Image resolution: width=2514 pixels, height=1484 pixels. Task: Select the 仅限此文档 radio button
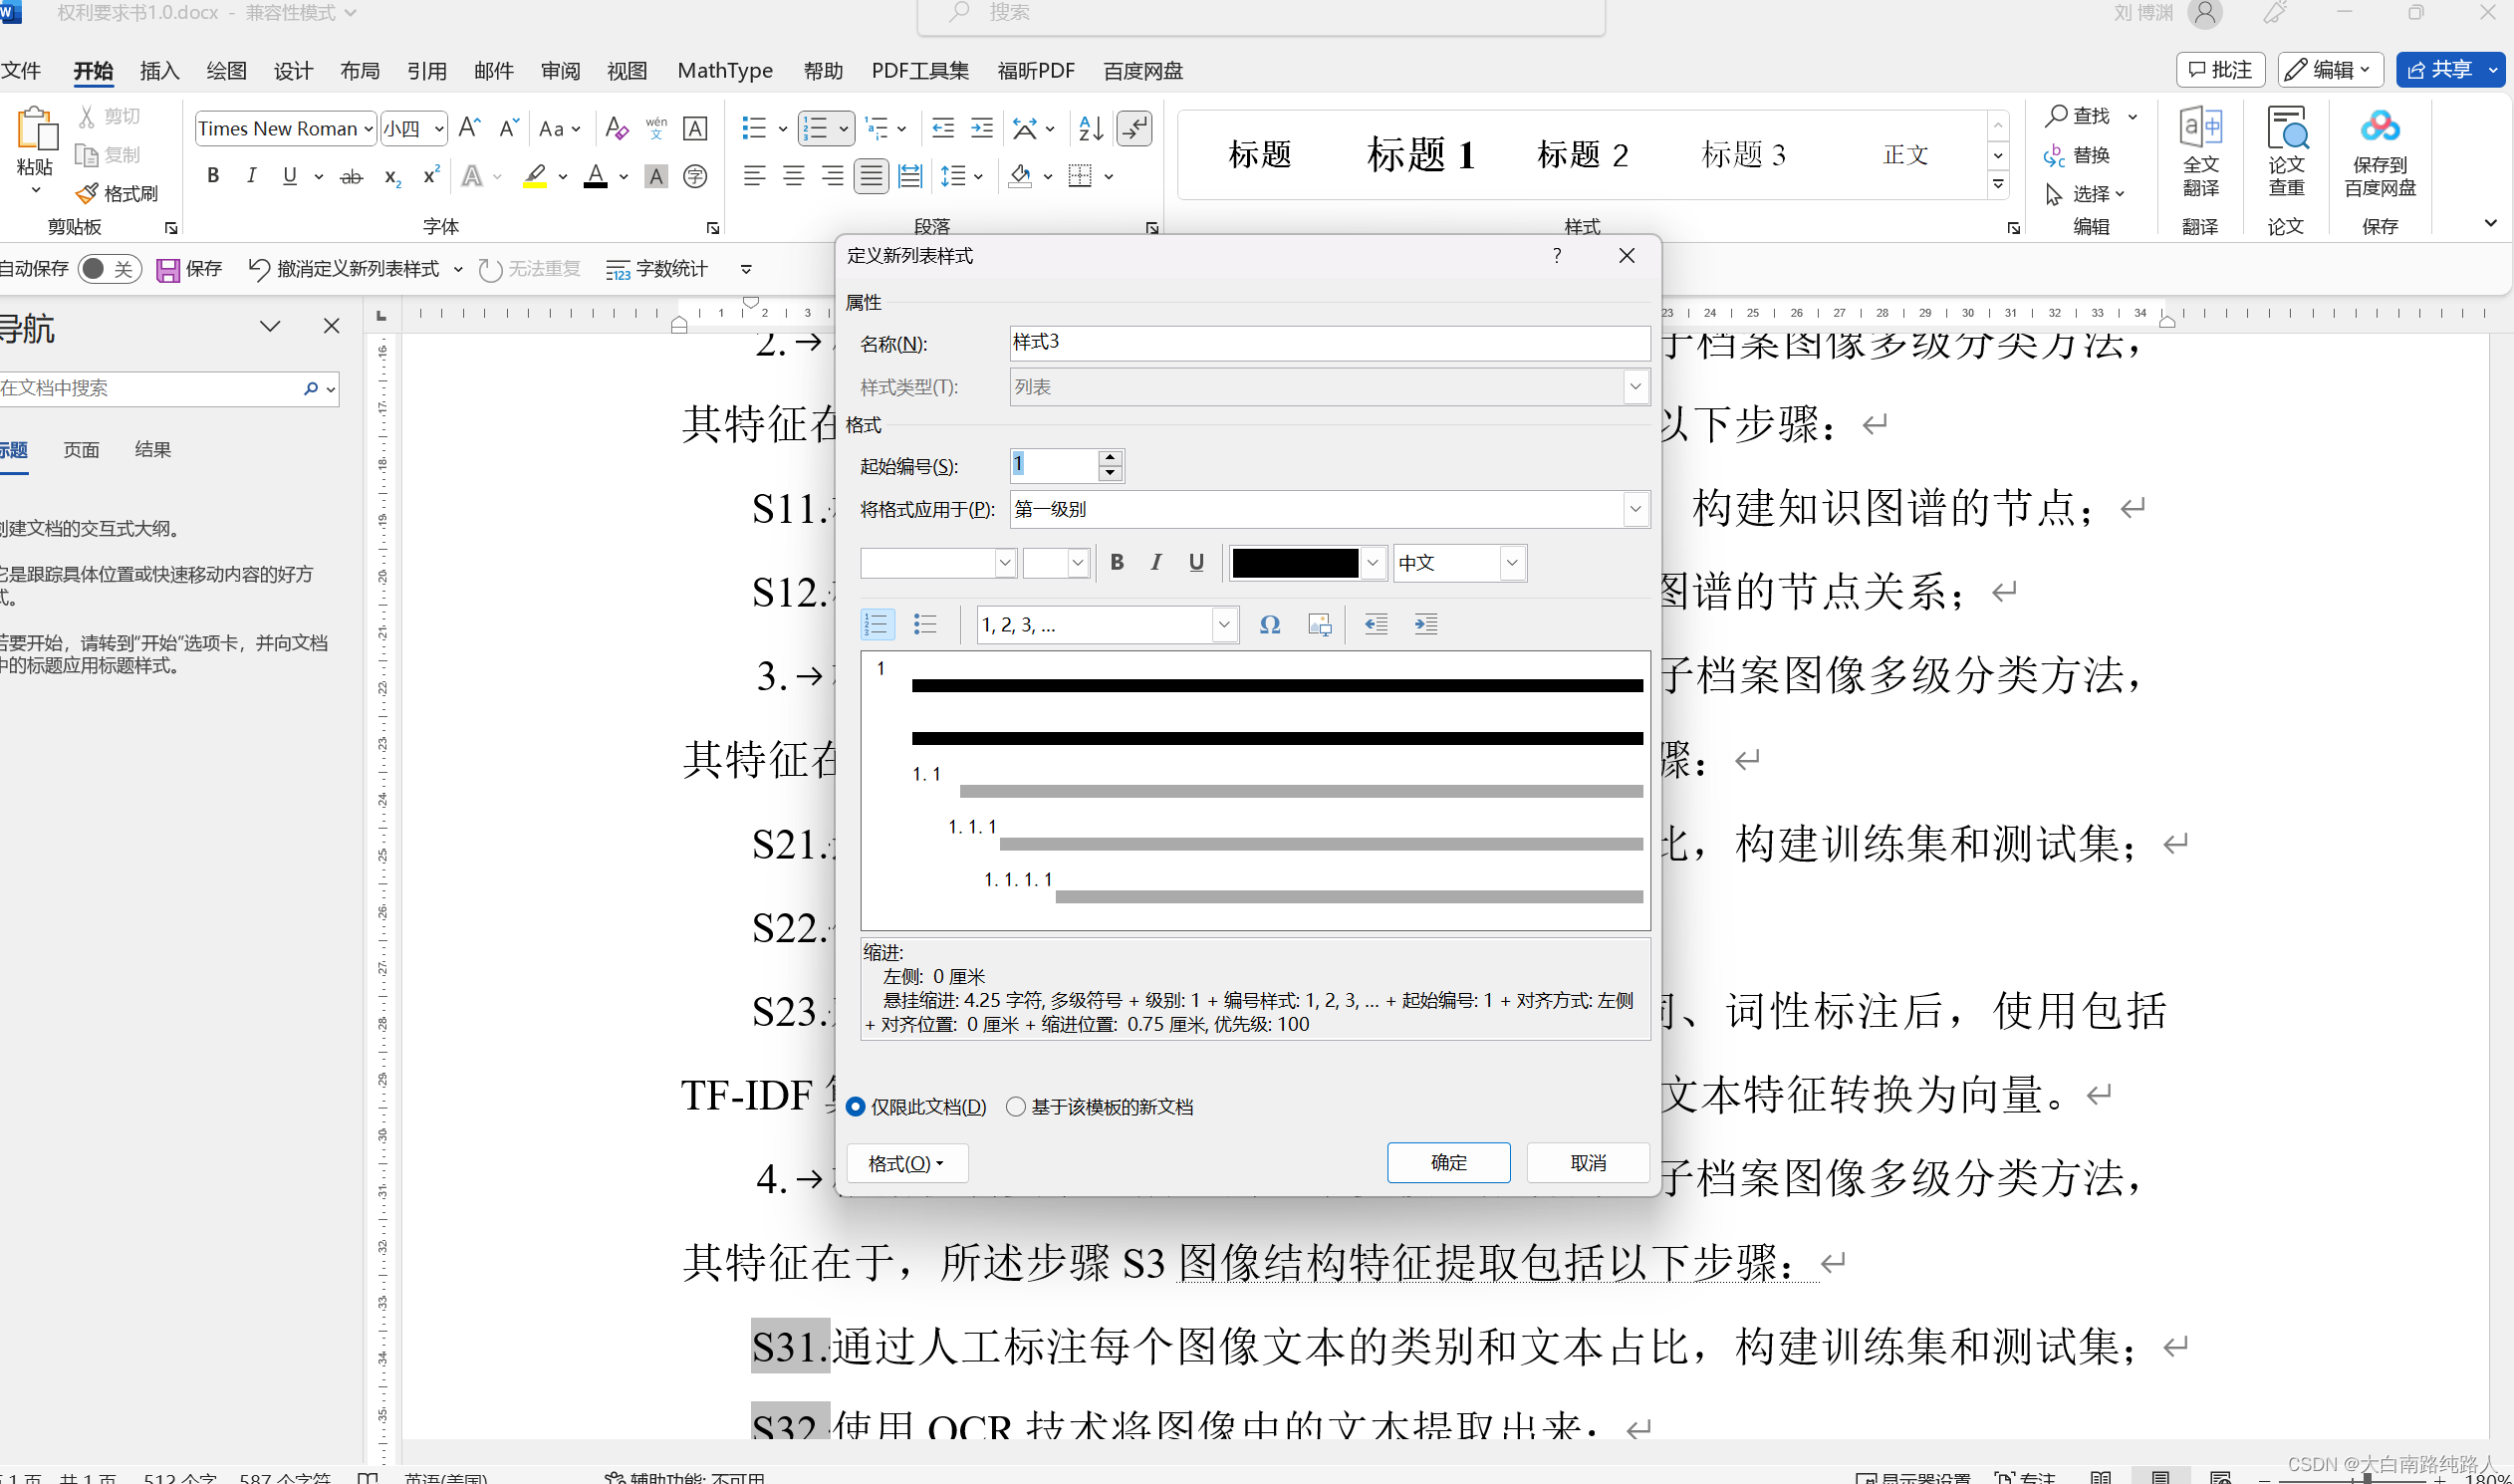click(x=856, y=1107)
